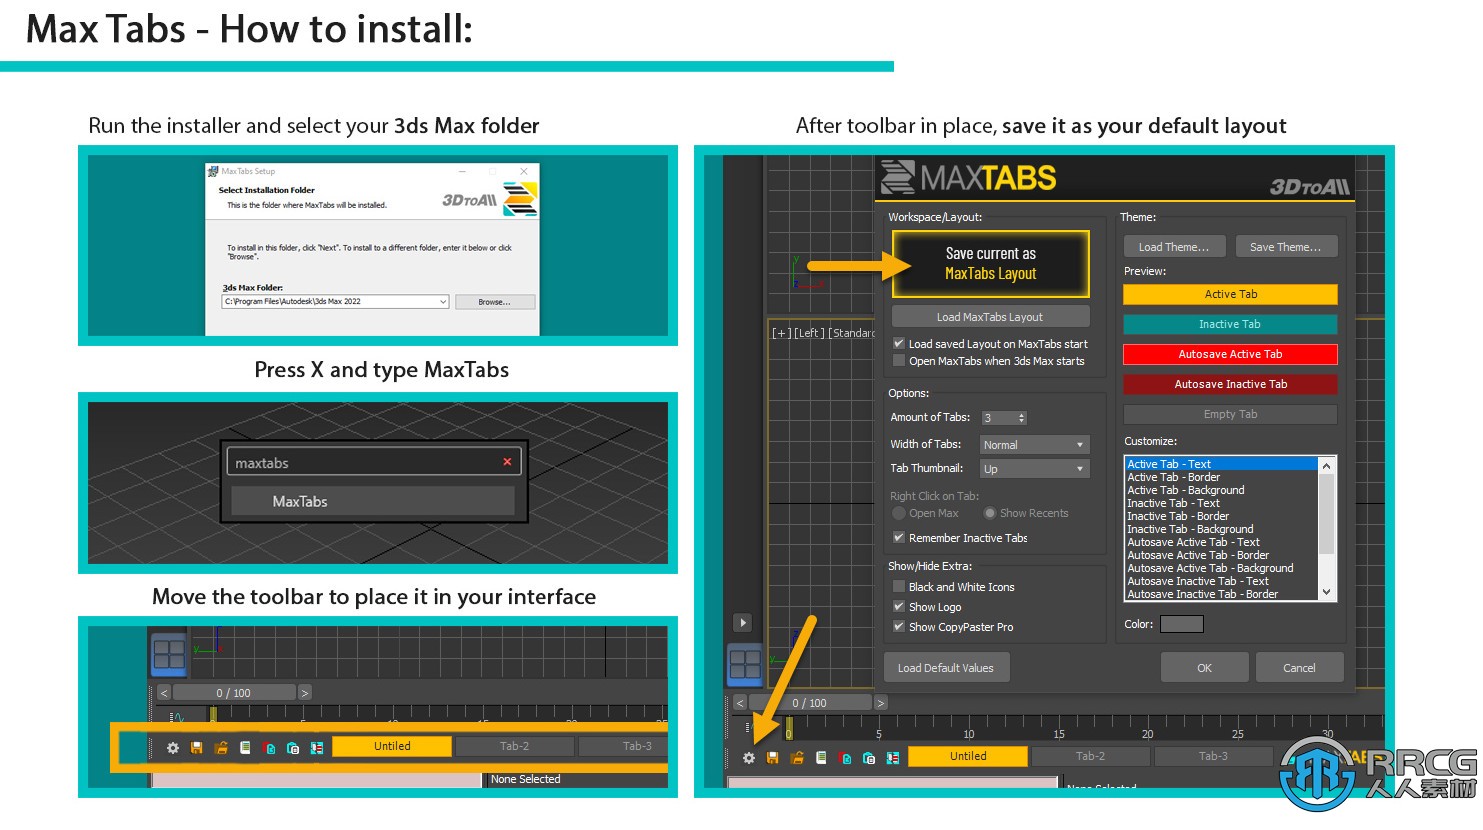
Task: Click white document icon below the MaxTabs dialog
Action: pyautogui.click(x=821, y=758)
